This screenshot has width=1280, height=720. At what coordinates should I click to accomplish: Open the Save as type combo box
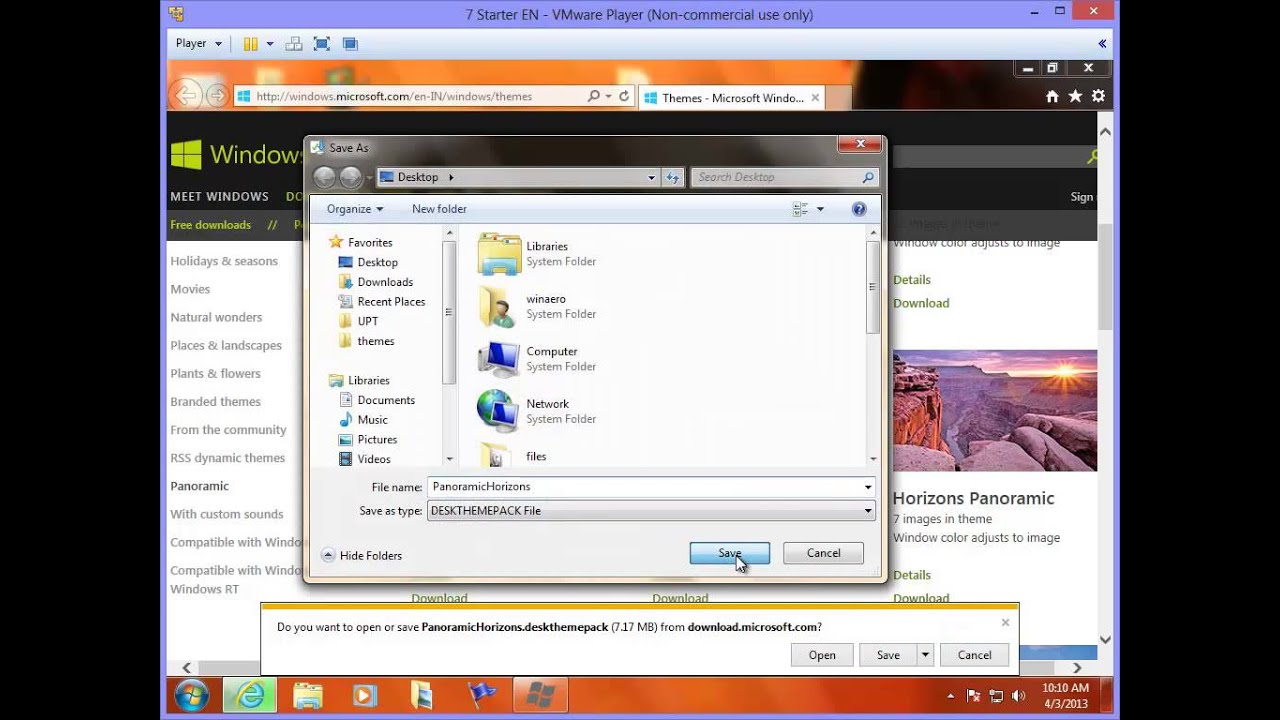[651, 510]
